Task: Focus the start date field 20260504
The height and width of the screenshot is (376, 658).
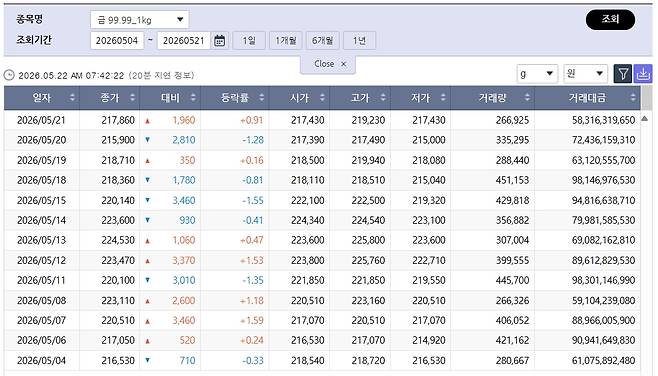Action: coord(117,41)
